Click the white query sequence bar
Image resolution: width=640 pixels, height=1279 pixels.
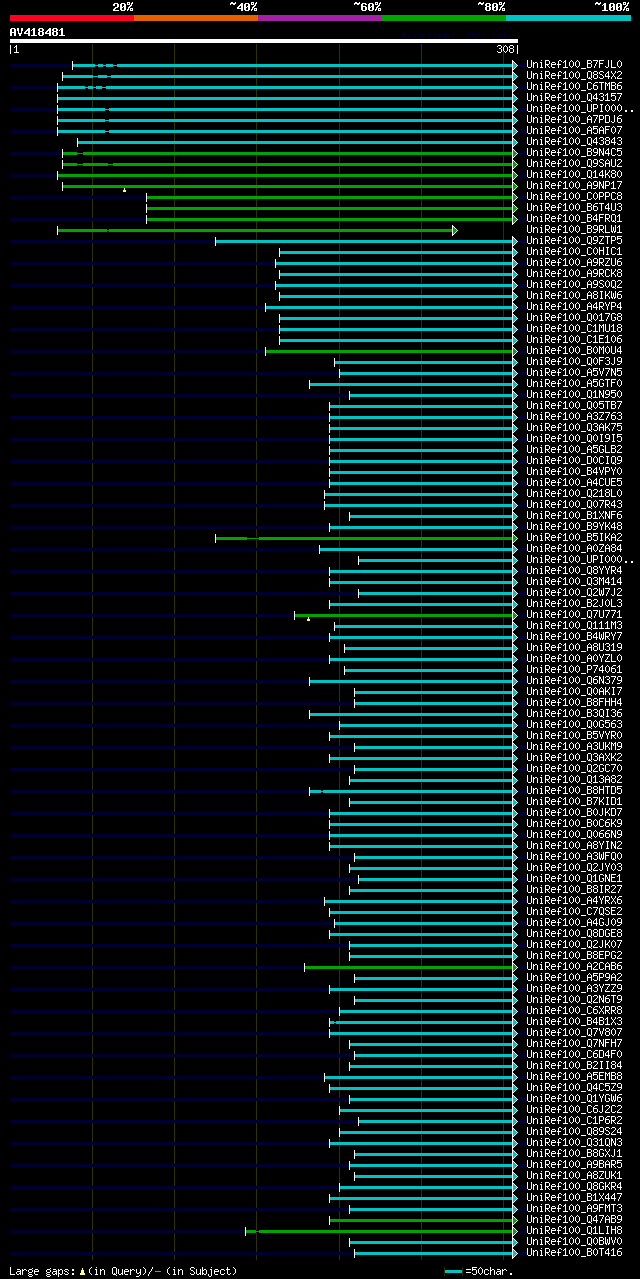(263, 40)
